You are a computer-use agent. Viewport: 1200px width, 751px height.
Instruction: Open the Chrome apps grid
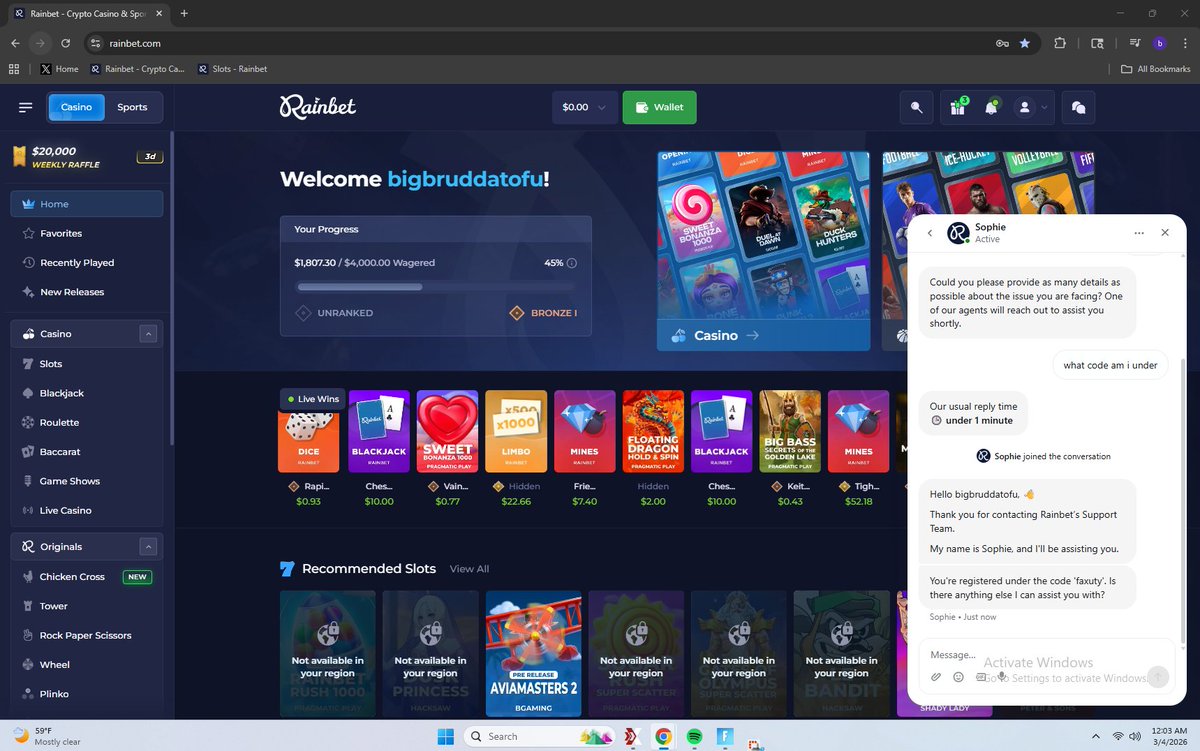[x=14, y=69]
